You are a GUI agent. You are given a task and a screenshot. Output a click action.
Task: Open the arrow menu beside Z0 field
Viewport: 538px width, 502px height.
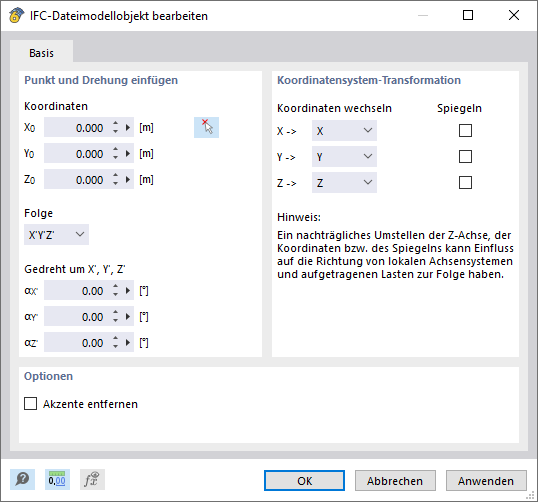tap(128, 179)
